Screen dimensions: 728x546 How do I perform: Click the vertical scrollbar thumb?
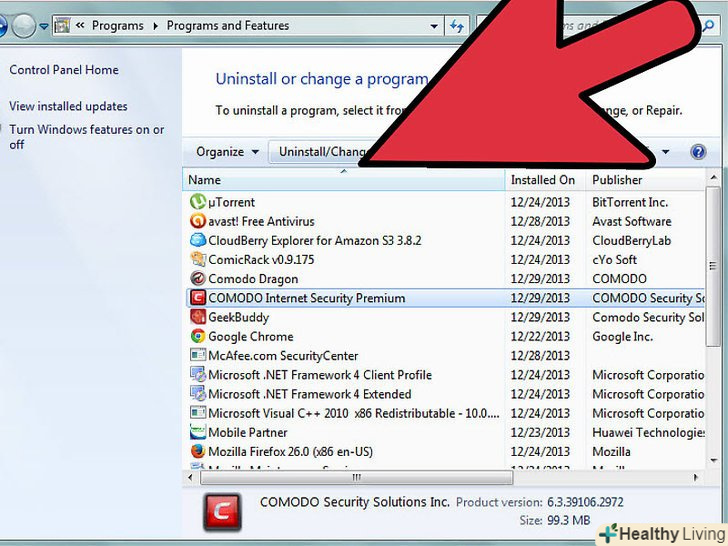coord(713,266)
